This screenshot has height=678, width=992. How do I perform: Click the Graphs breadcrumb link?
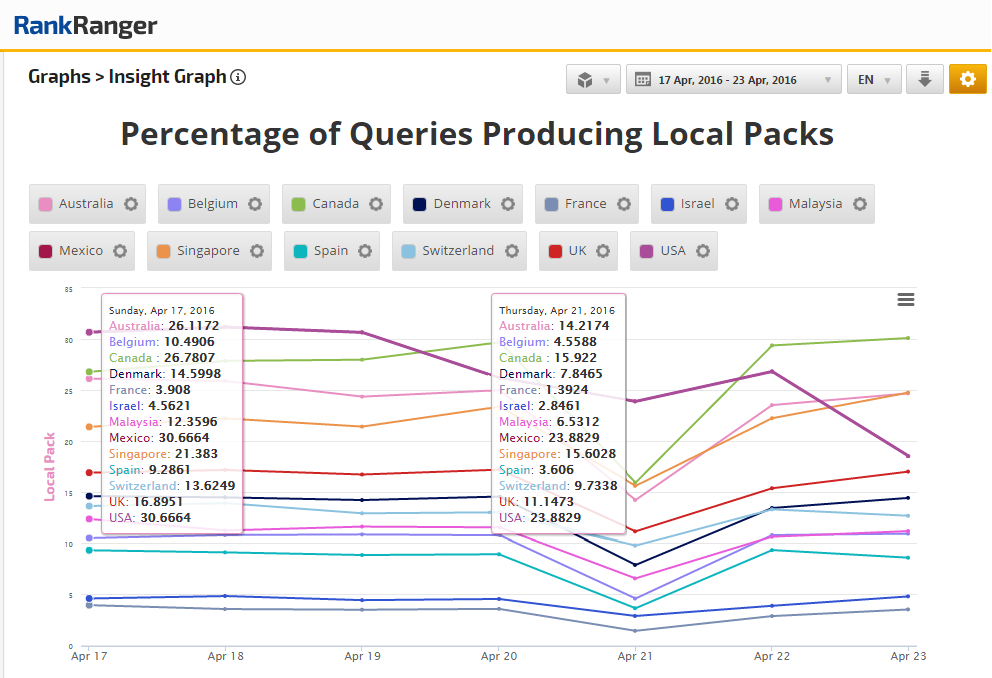point(59,77)
